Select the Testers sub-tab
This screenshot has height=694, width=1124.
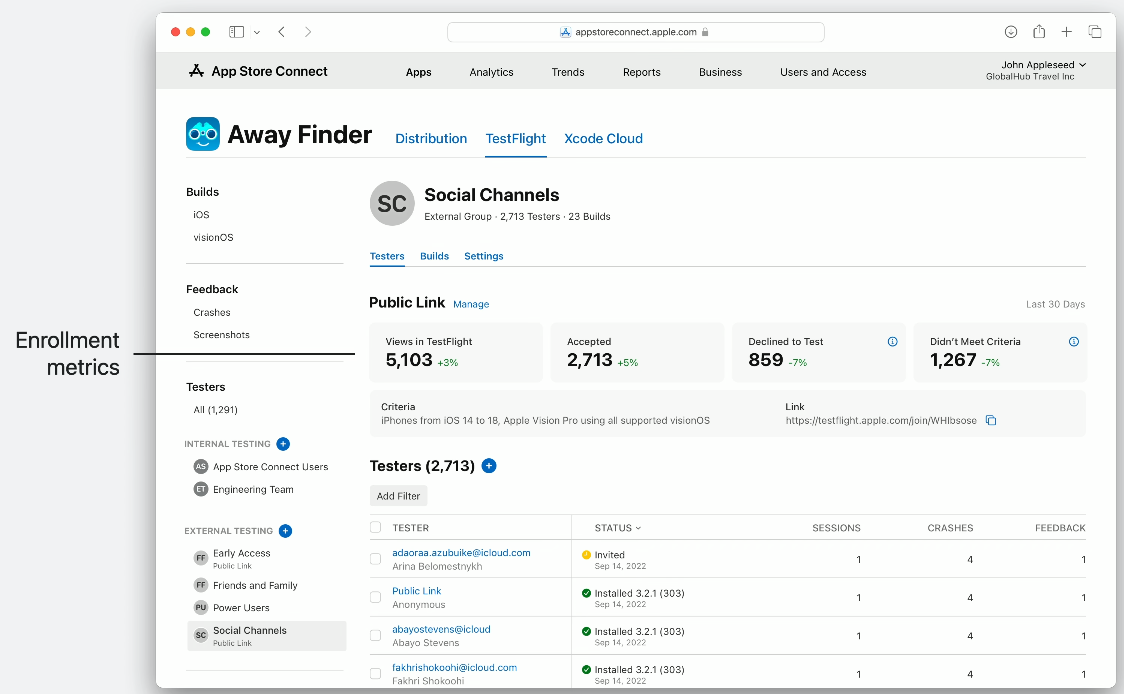387,256
